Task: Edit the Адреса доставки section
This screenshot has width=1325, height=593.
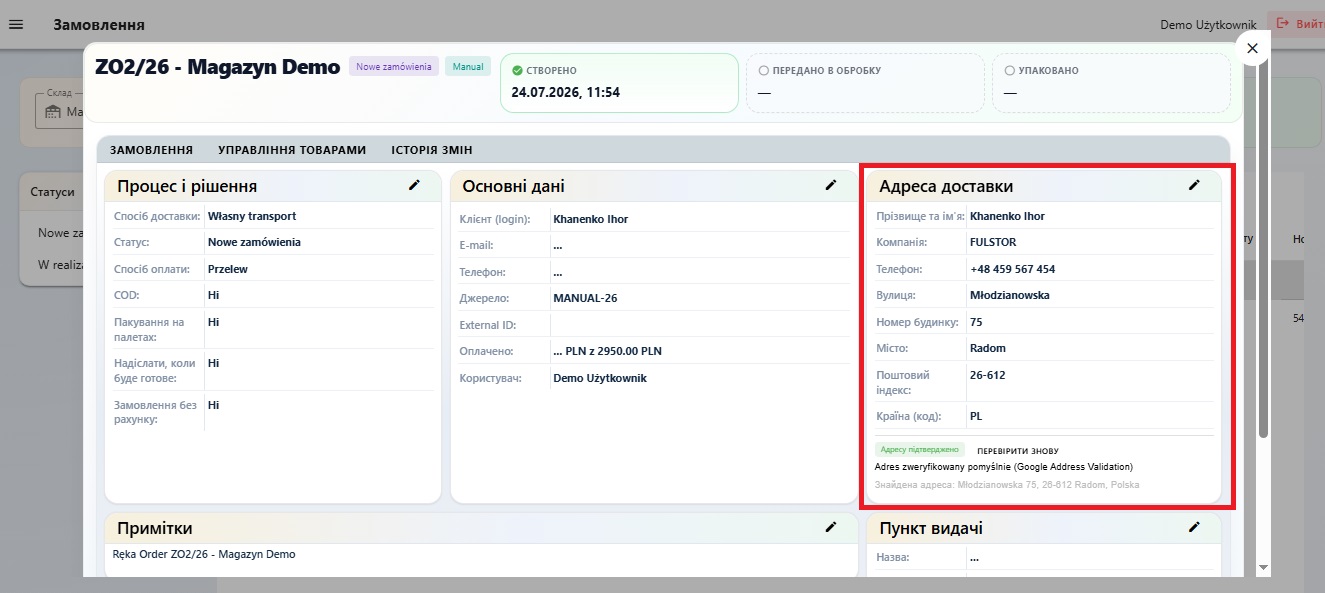Action: (x=1193, y=185)
